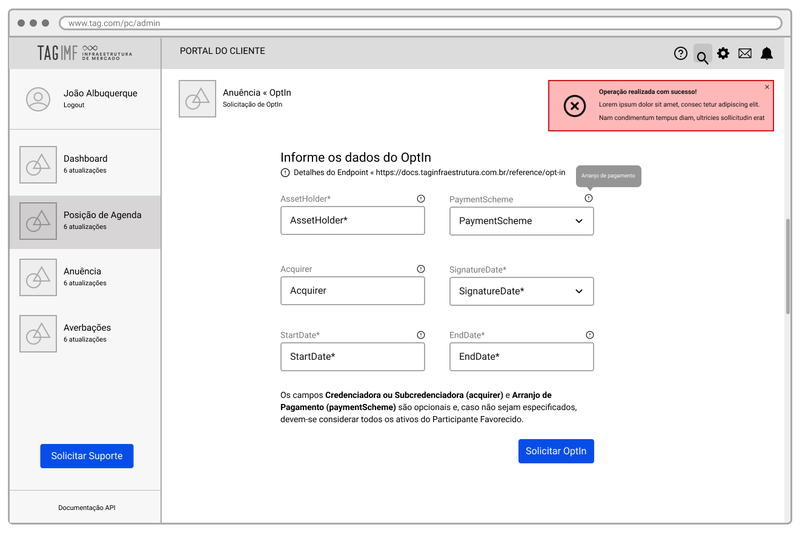This screenshot has width=800, height=533.
Task: Click the StartDate input field
Action: pos(353,357)
